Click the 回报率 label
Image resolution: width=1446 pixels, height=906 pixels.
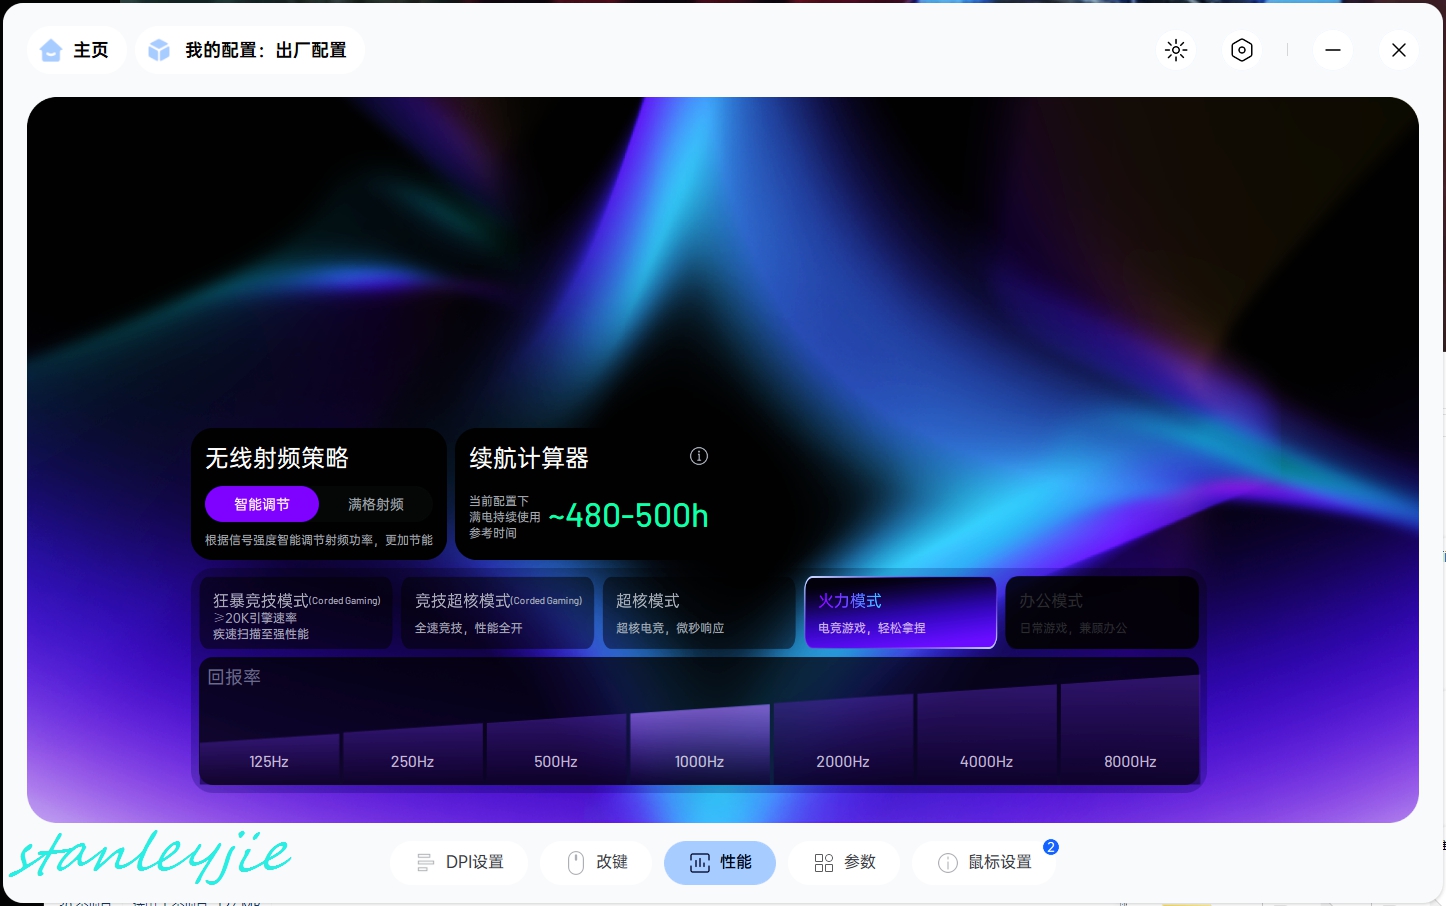point(234,677)
